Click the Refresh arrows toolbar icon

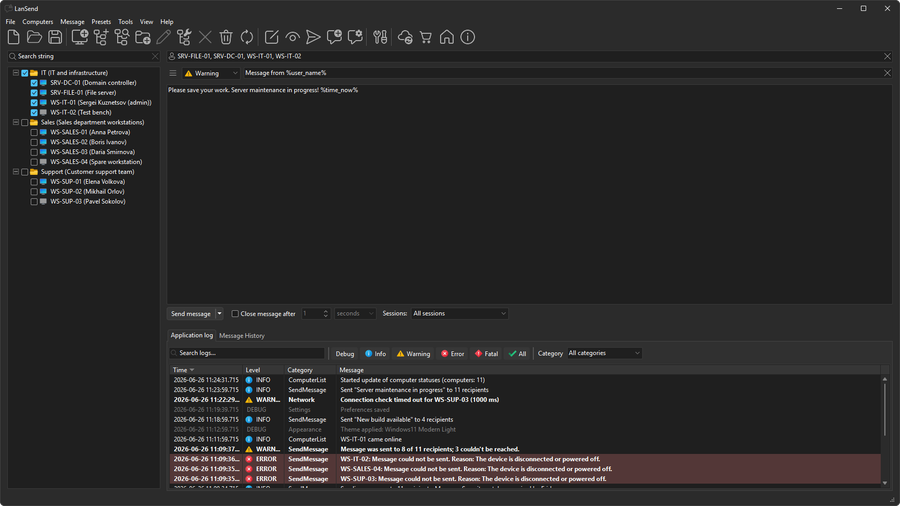(x=247, y=37)
